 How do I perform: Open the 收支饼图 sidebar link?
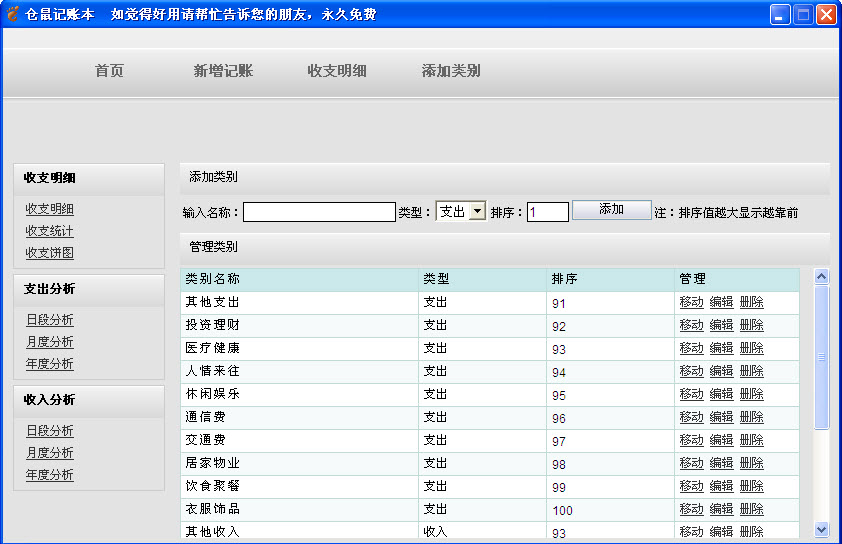tap(49, 253)
